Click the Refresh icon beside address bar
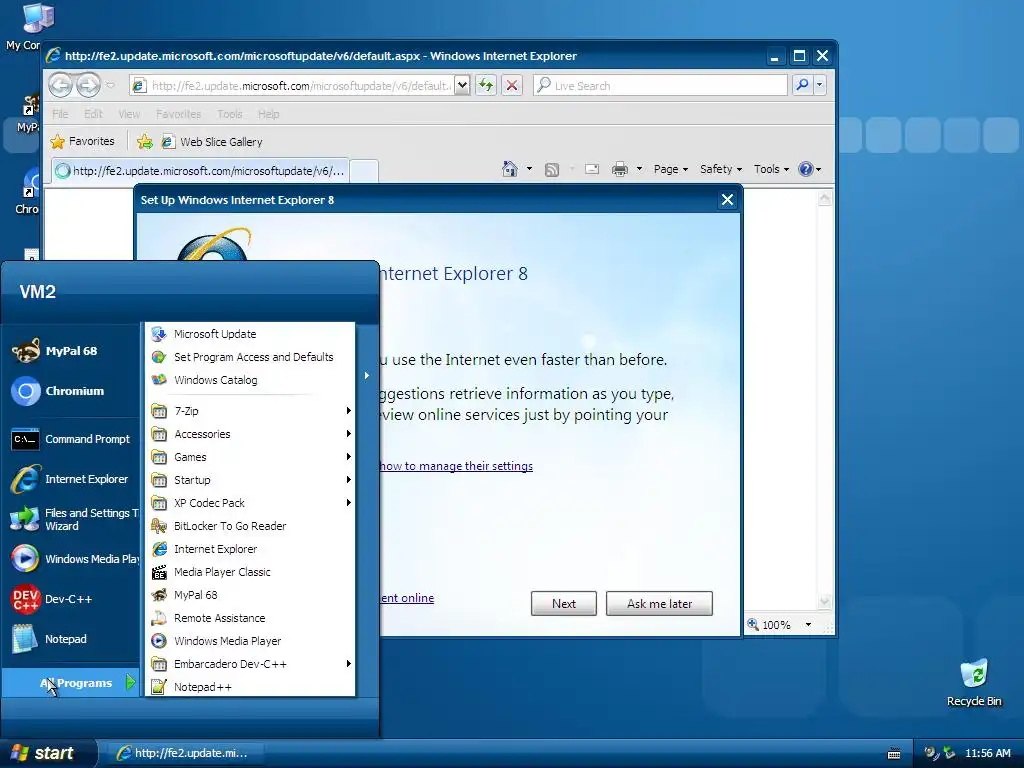 486,86
